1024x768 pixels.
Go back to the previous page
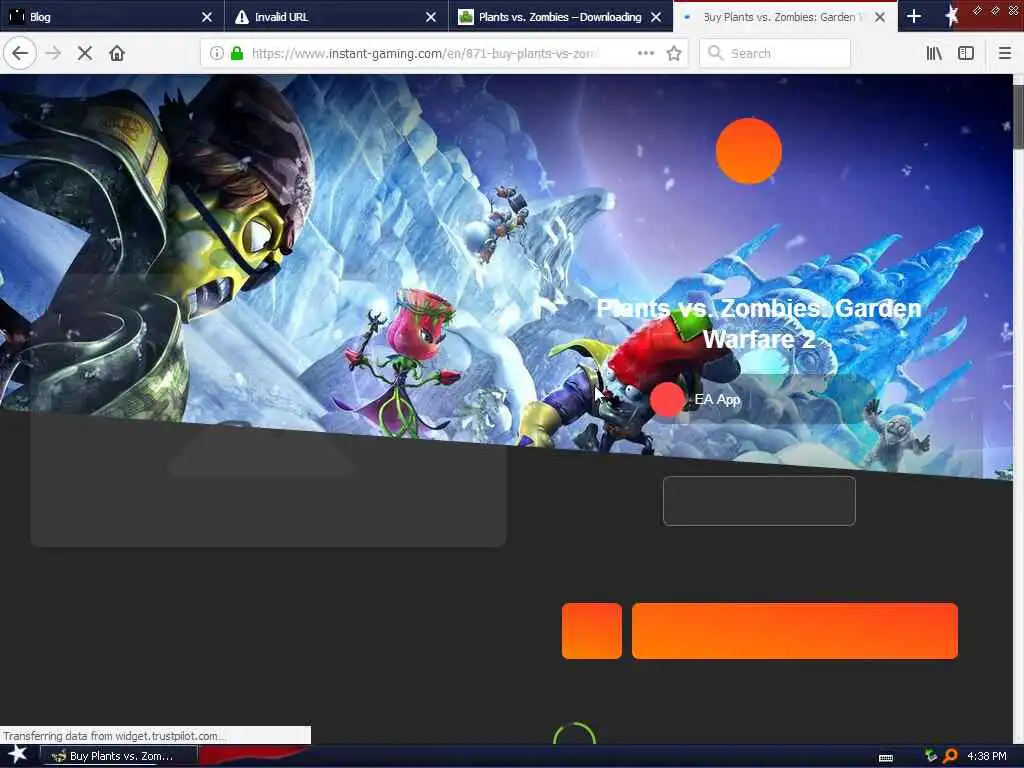(20, 53)
